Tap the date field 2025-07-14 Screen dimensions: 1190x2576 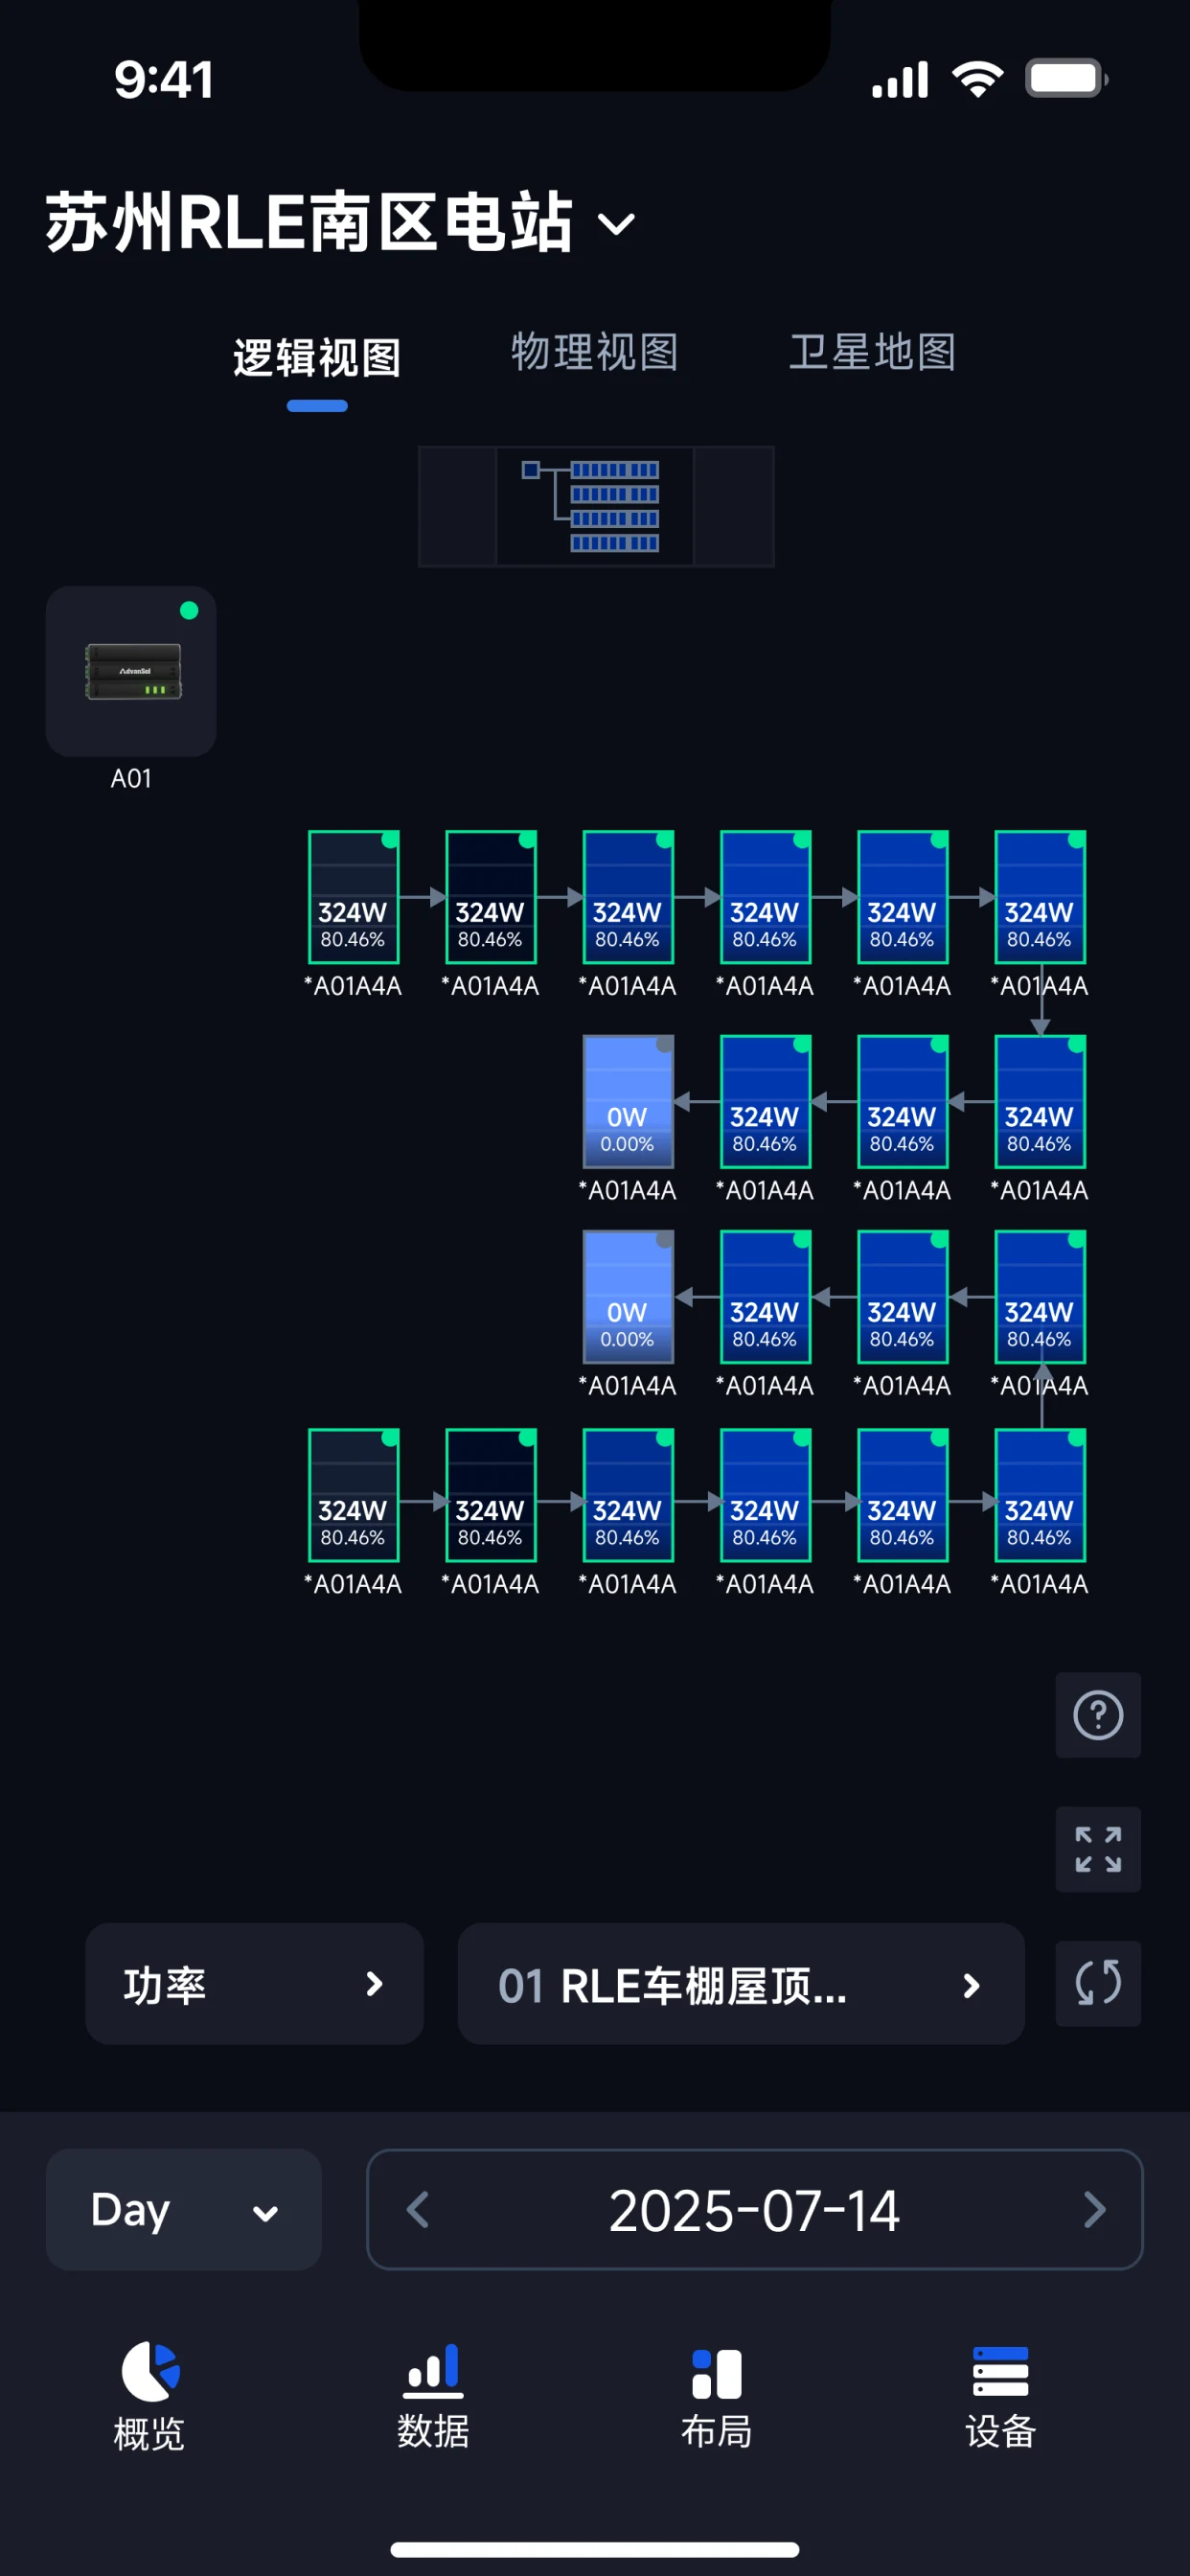(755, 2209)
